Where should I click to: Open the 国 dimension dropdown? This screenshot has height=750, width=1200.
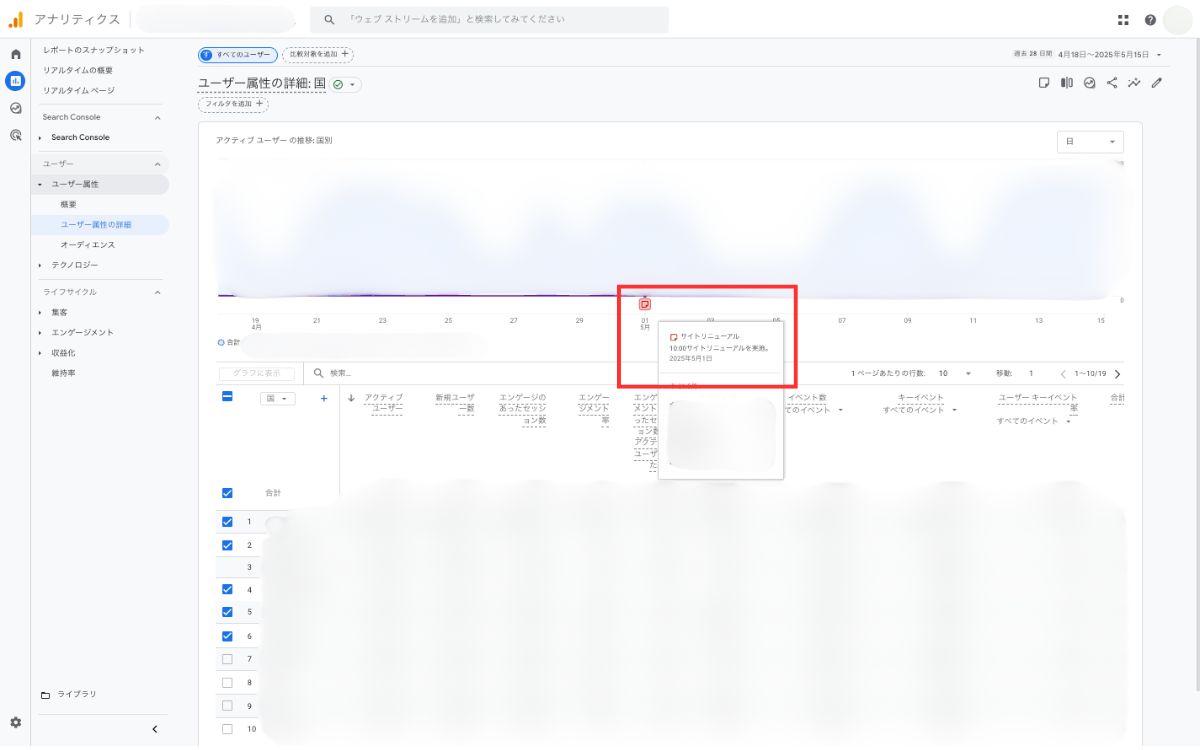(277, 398)
